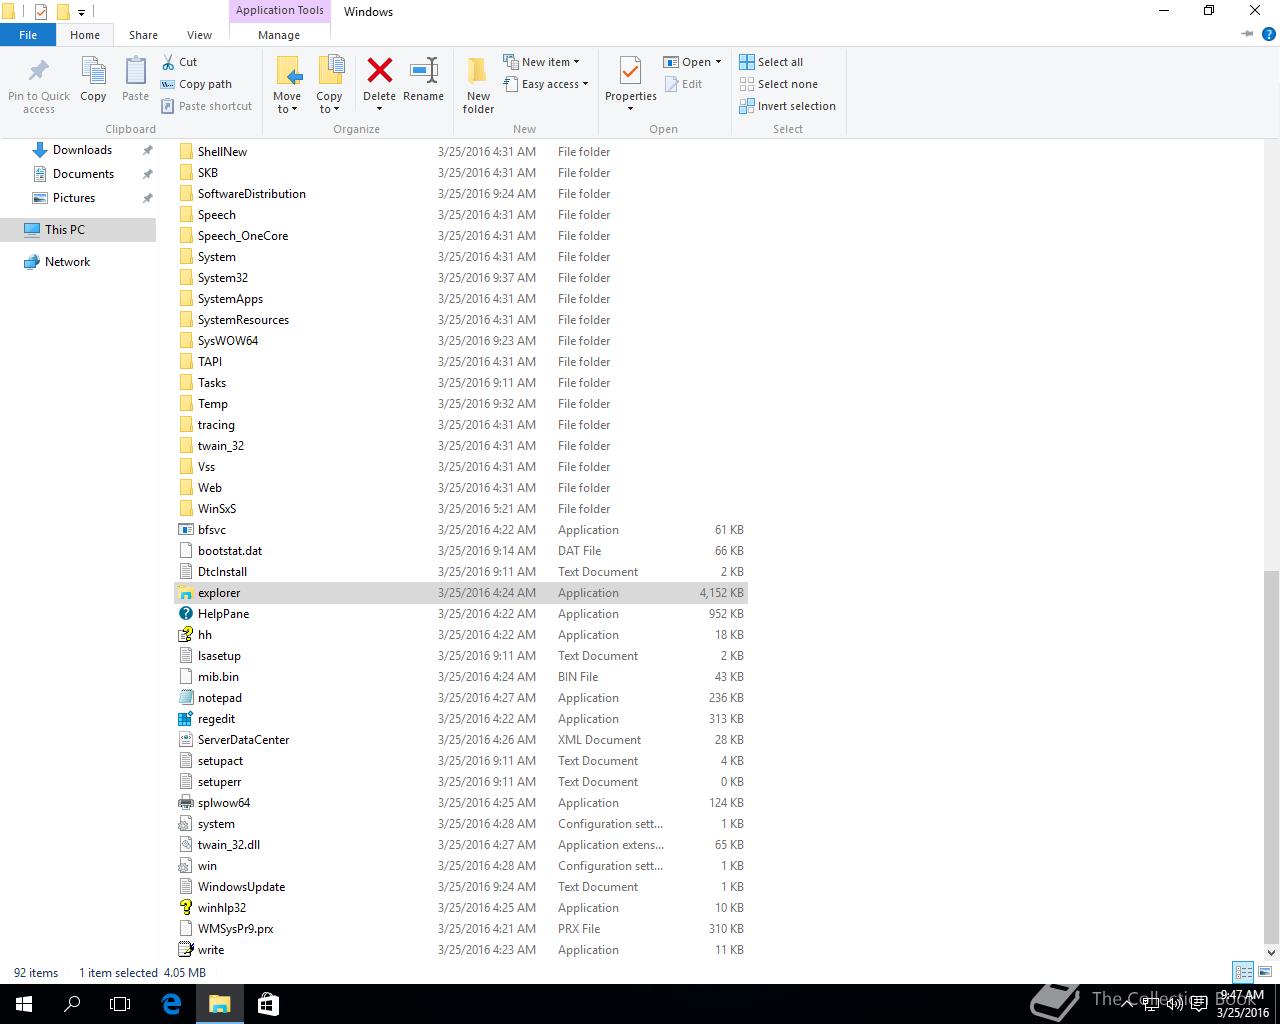Switch to details view layout icon
The height and width of the screenshot is (1024, 1280).
point(1243,972)
